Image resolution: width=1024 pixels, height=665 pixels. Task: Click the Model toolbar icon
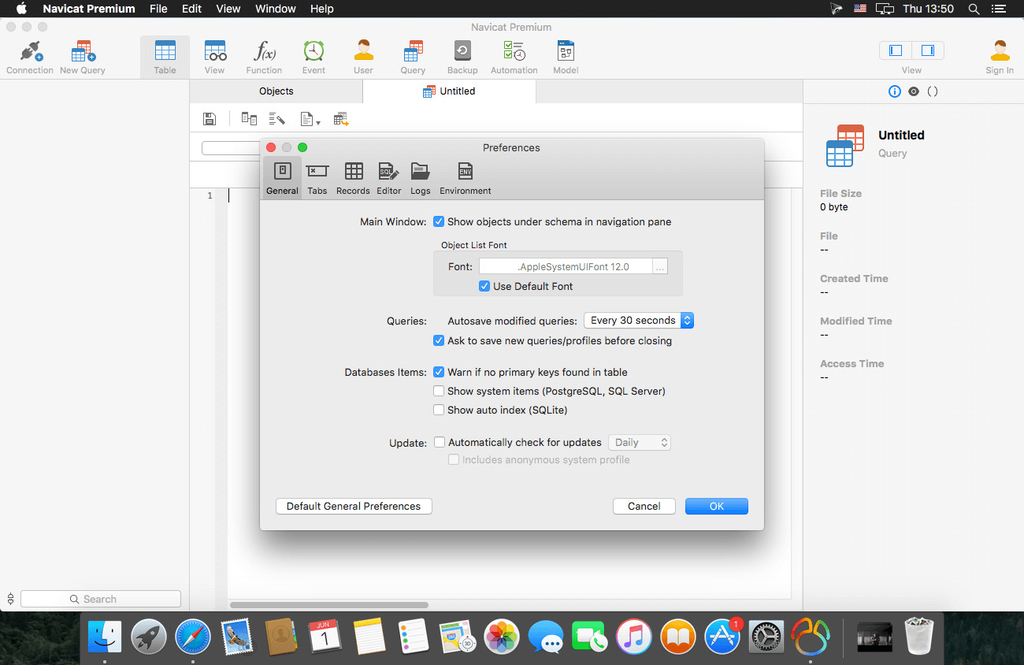[565, 56]
